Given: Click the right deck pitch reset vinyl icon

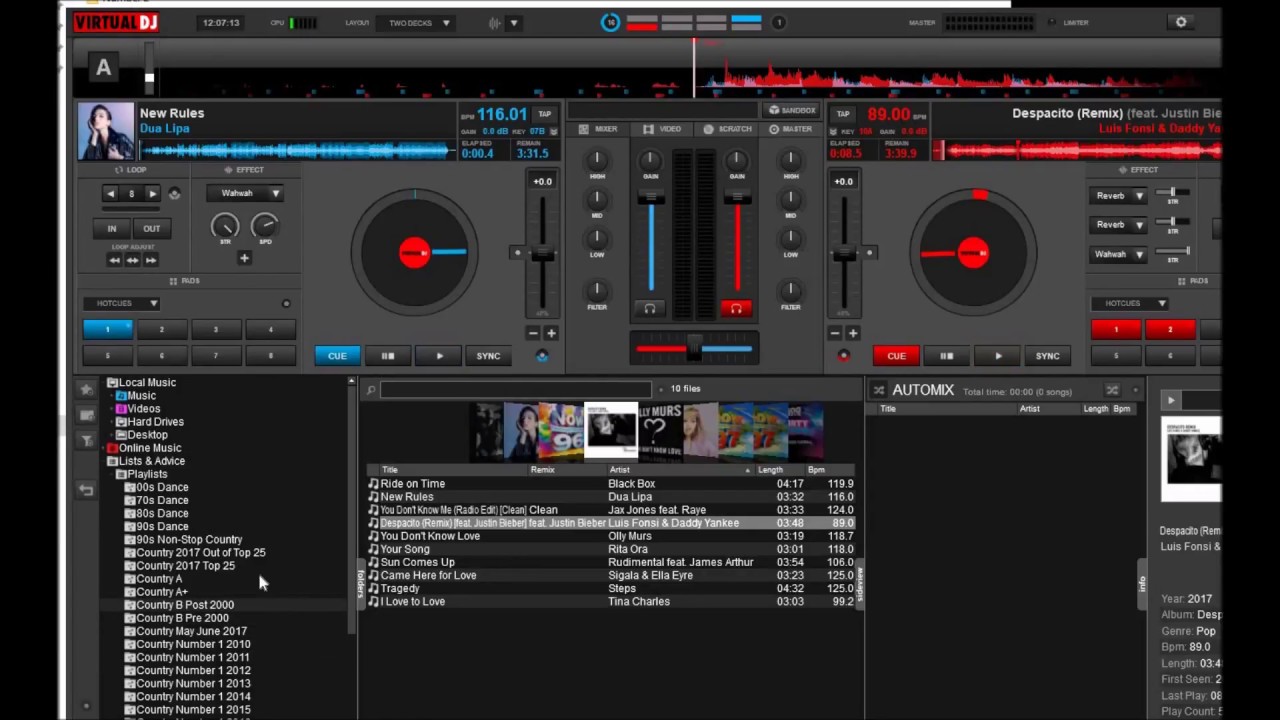Looking at the screenshot, I should [x=843, y=356].
